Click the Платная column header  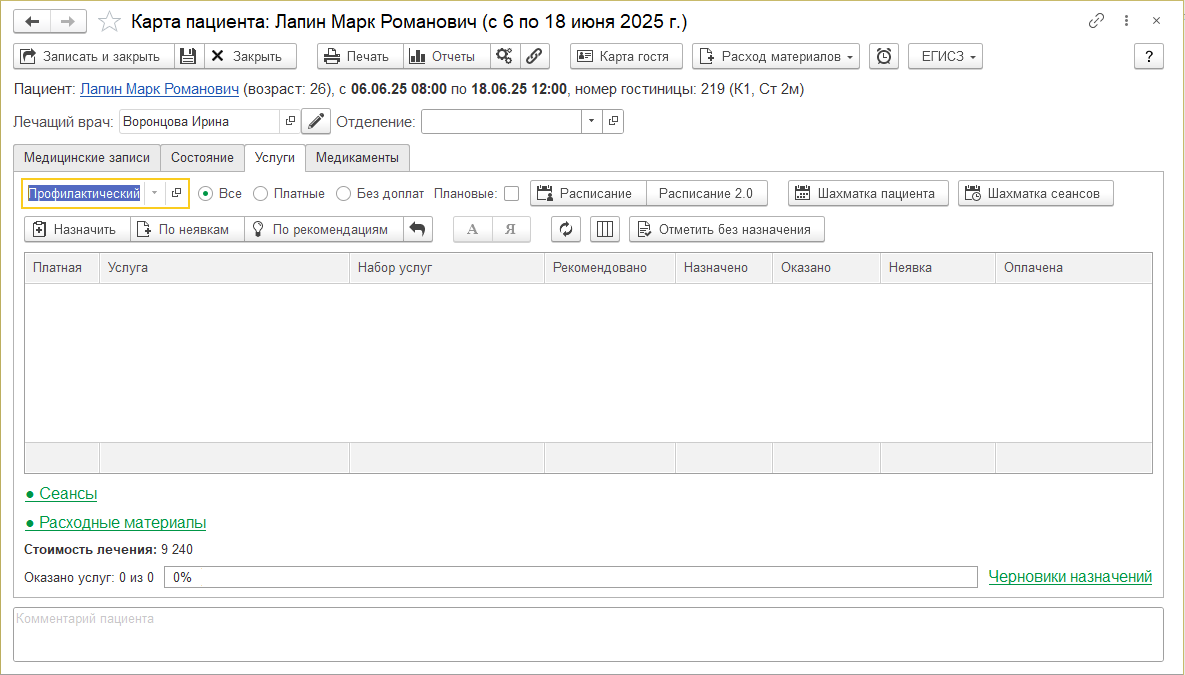point(62,268)
